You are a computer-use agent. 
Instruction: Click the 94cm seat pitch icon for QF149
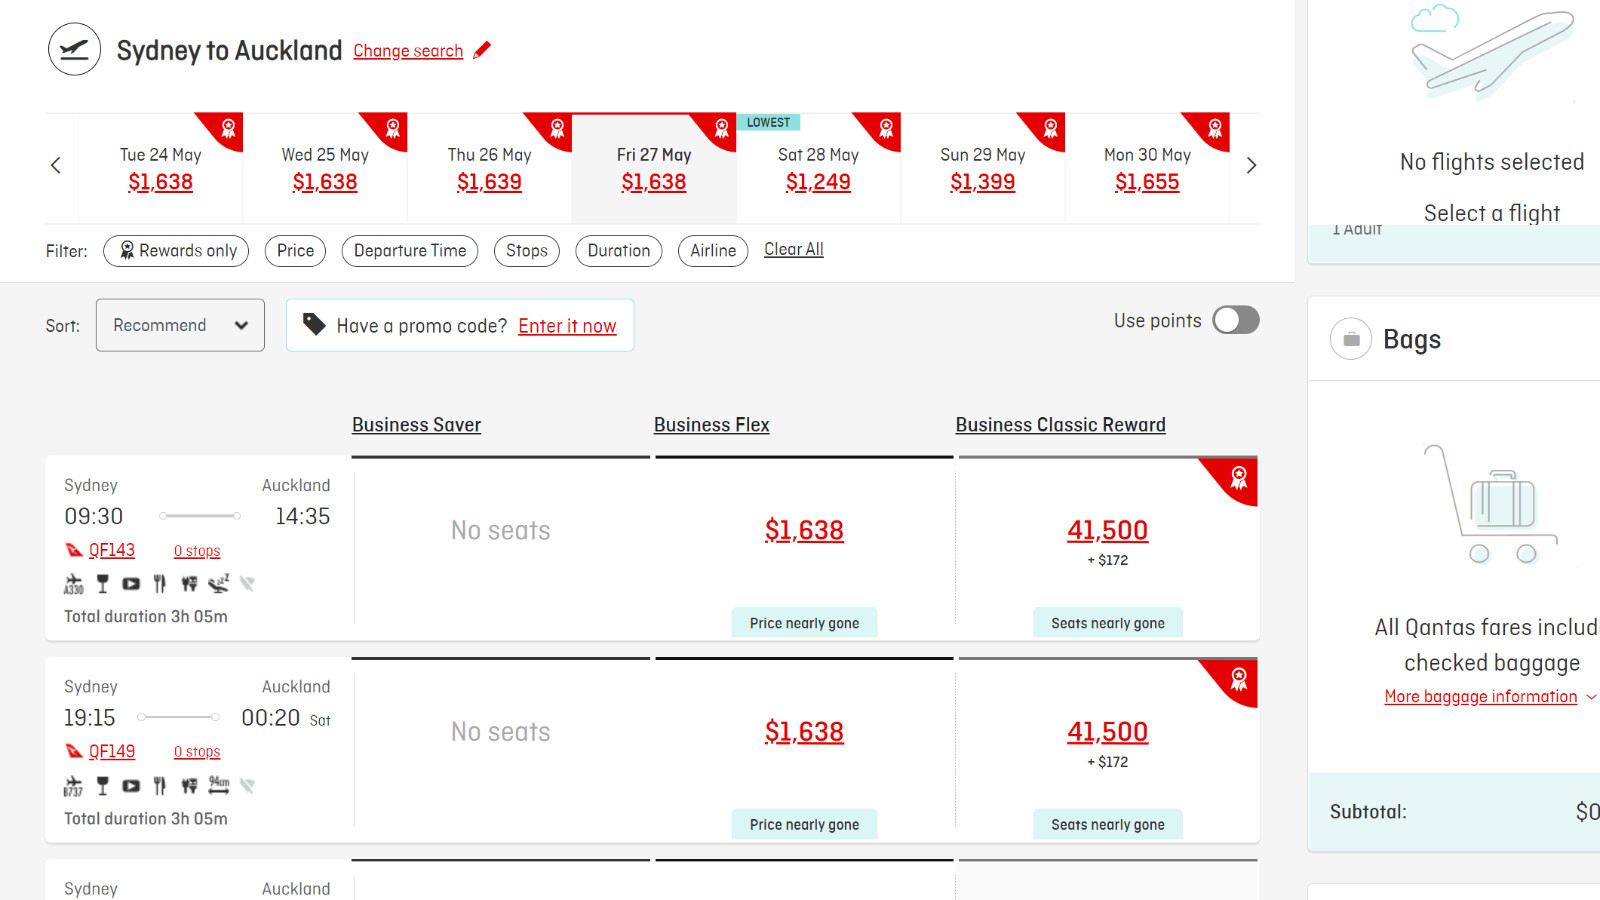pos(219,786)
